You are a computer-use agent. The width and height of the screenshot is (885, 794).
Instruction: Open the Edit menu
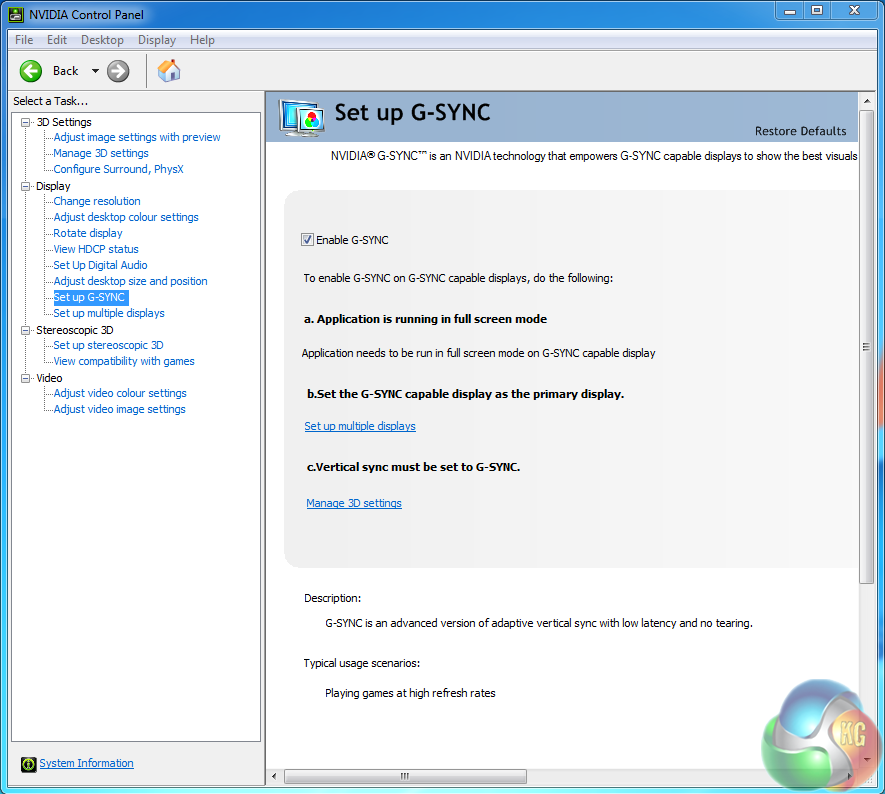pyautogui.click(x=56, y=40)
